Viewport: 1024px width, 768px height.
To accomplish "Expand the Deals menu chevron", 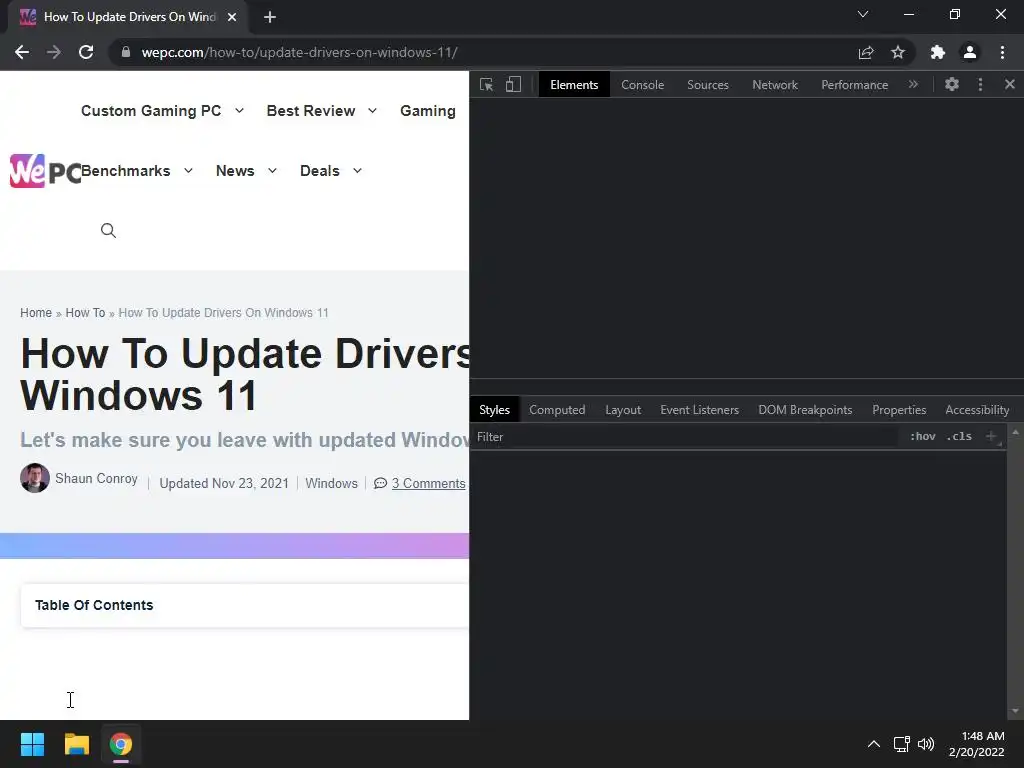I will (x=357, y=170).
